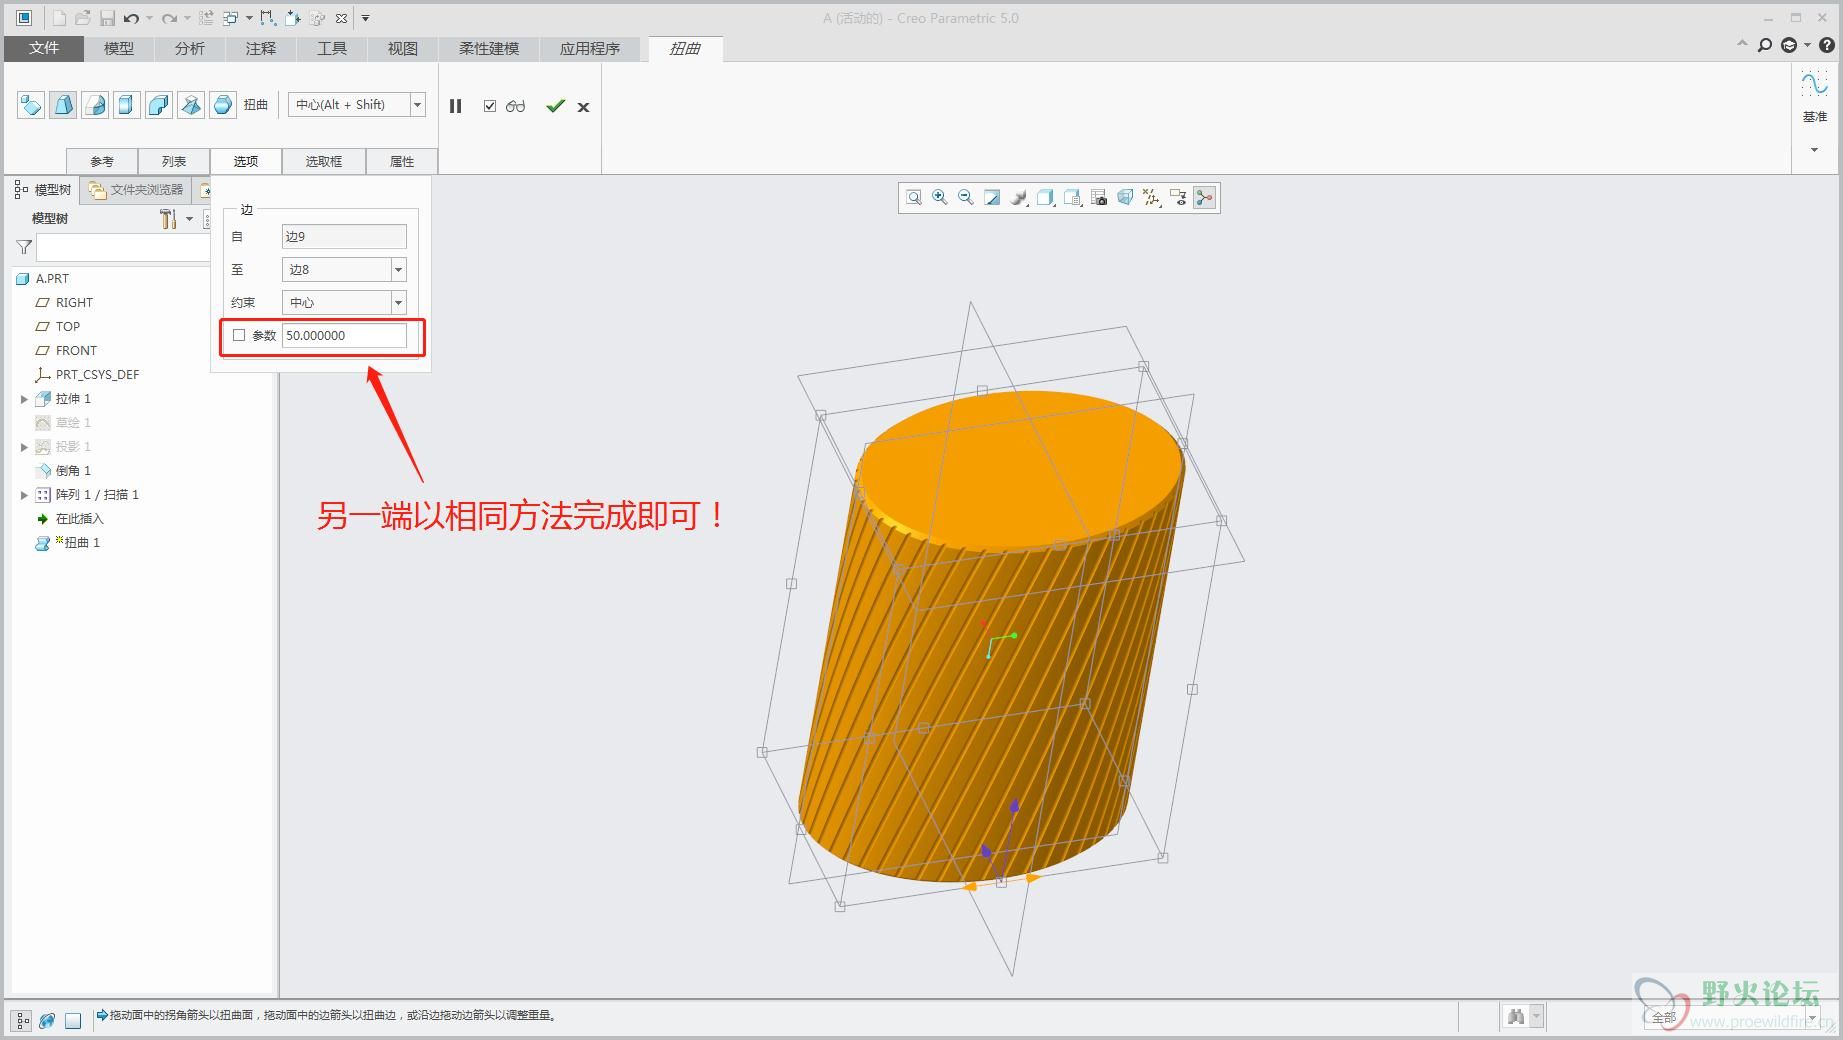Viewport: 1843px width, 1040px height.
Task: Switch to the 模型 ribbon tab
Action: click(x=119, y=48)
